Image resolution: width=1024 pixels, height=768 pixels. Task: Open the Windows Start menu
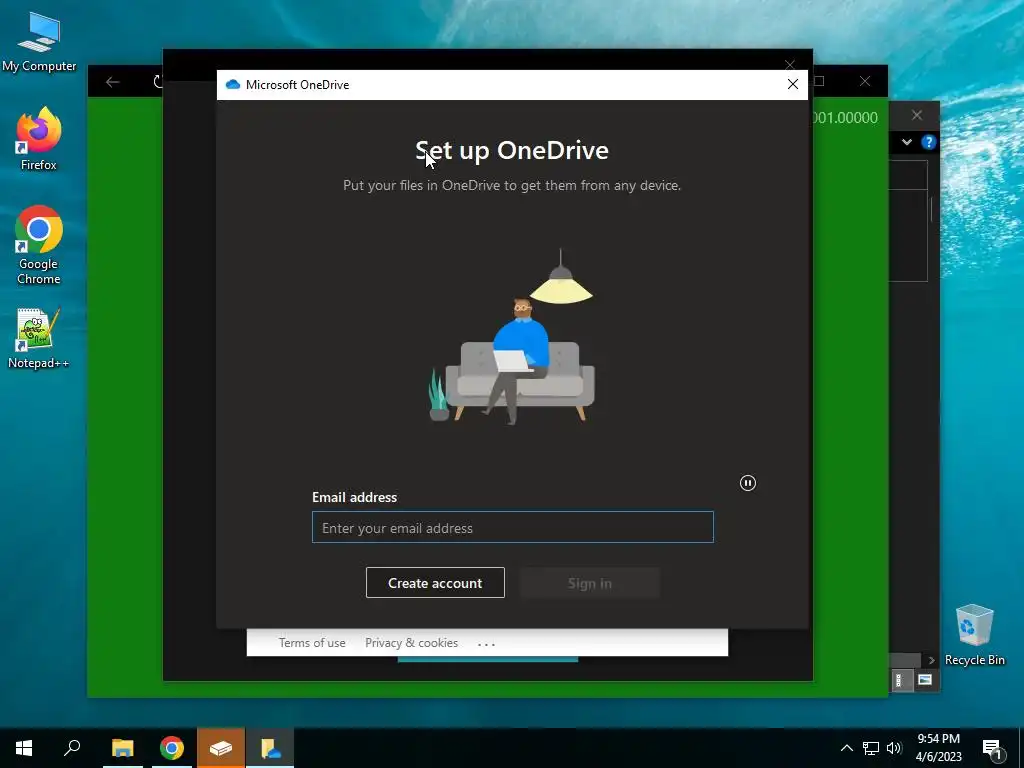tap(24, 748)
